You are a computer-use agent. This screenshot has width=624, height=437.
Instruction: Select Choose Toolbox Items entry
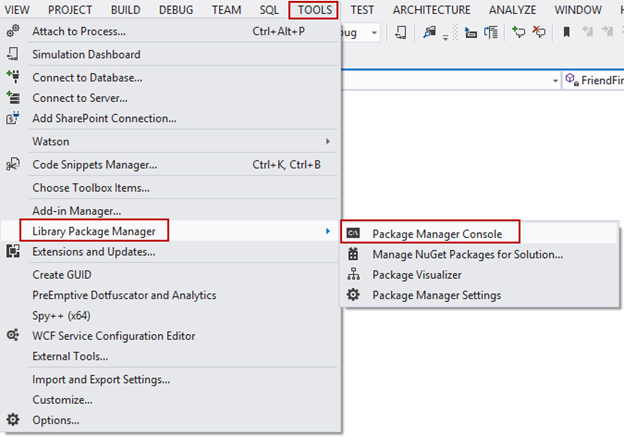[171, 187]
